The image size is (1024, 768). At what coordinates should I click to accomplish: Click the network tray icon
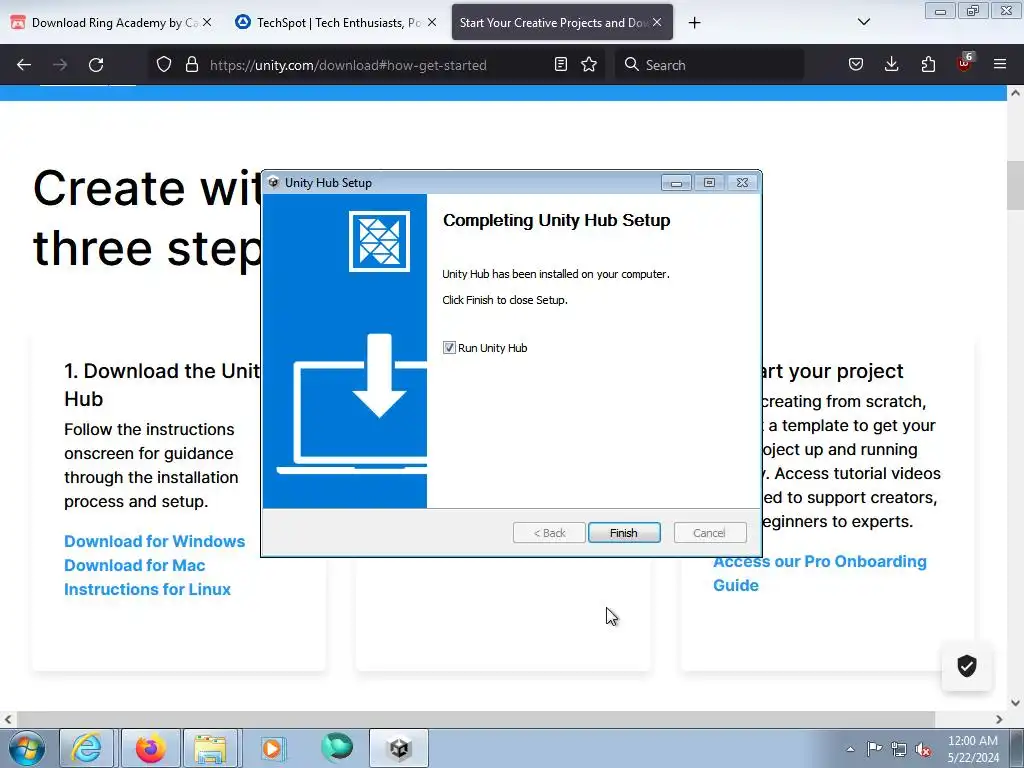coord(899,749)
